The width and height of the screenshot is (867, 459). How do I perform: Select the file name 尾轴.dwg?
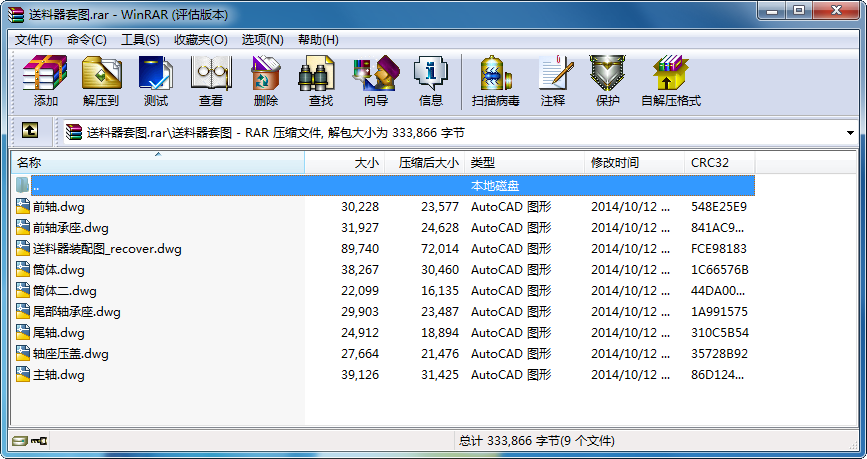click(59, 333)
